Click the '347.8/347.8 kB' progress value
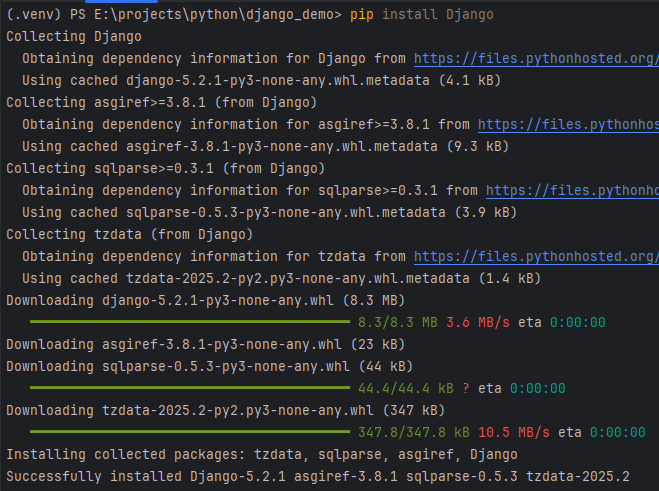The image size is (659, 491). (414, 432)
